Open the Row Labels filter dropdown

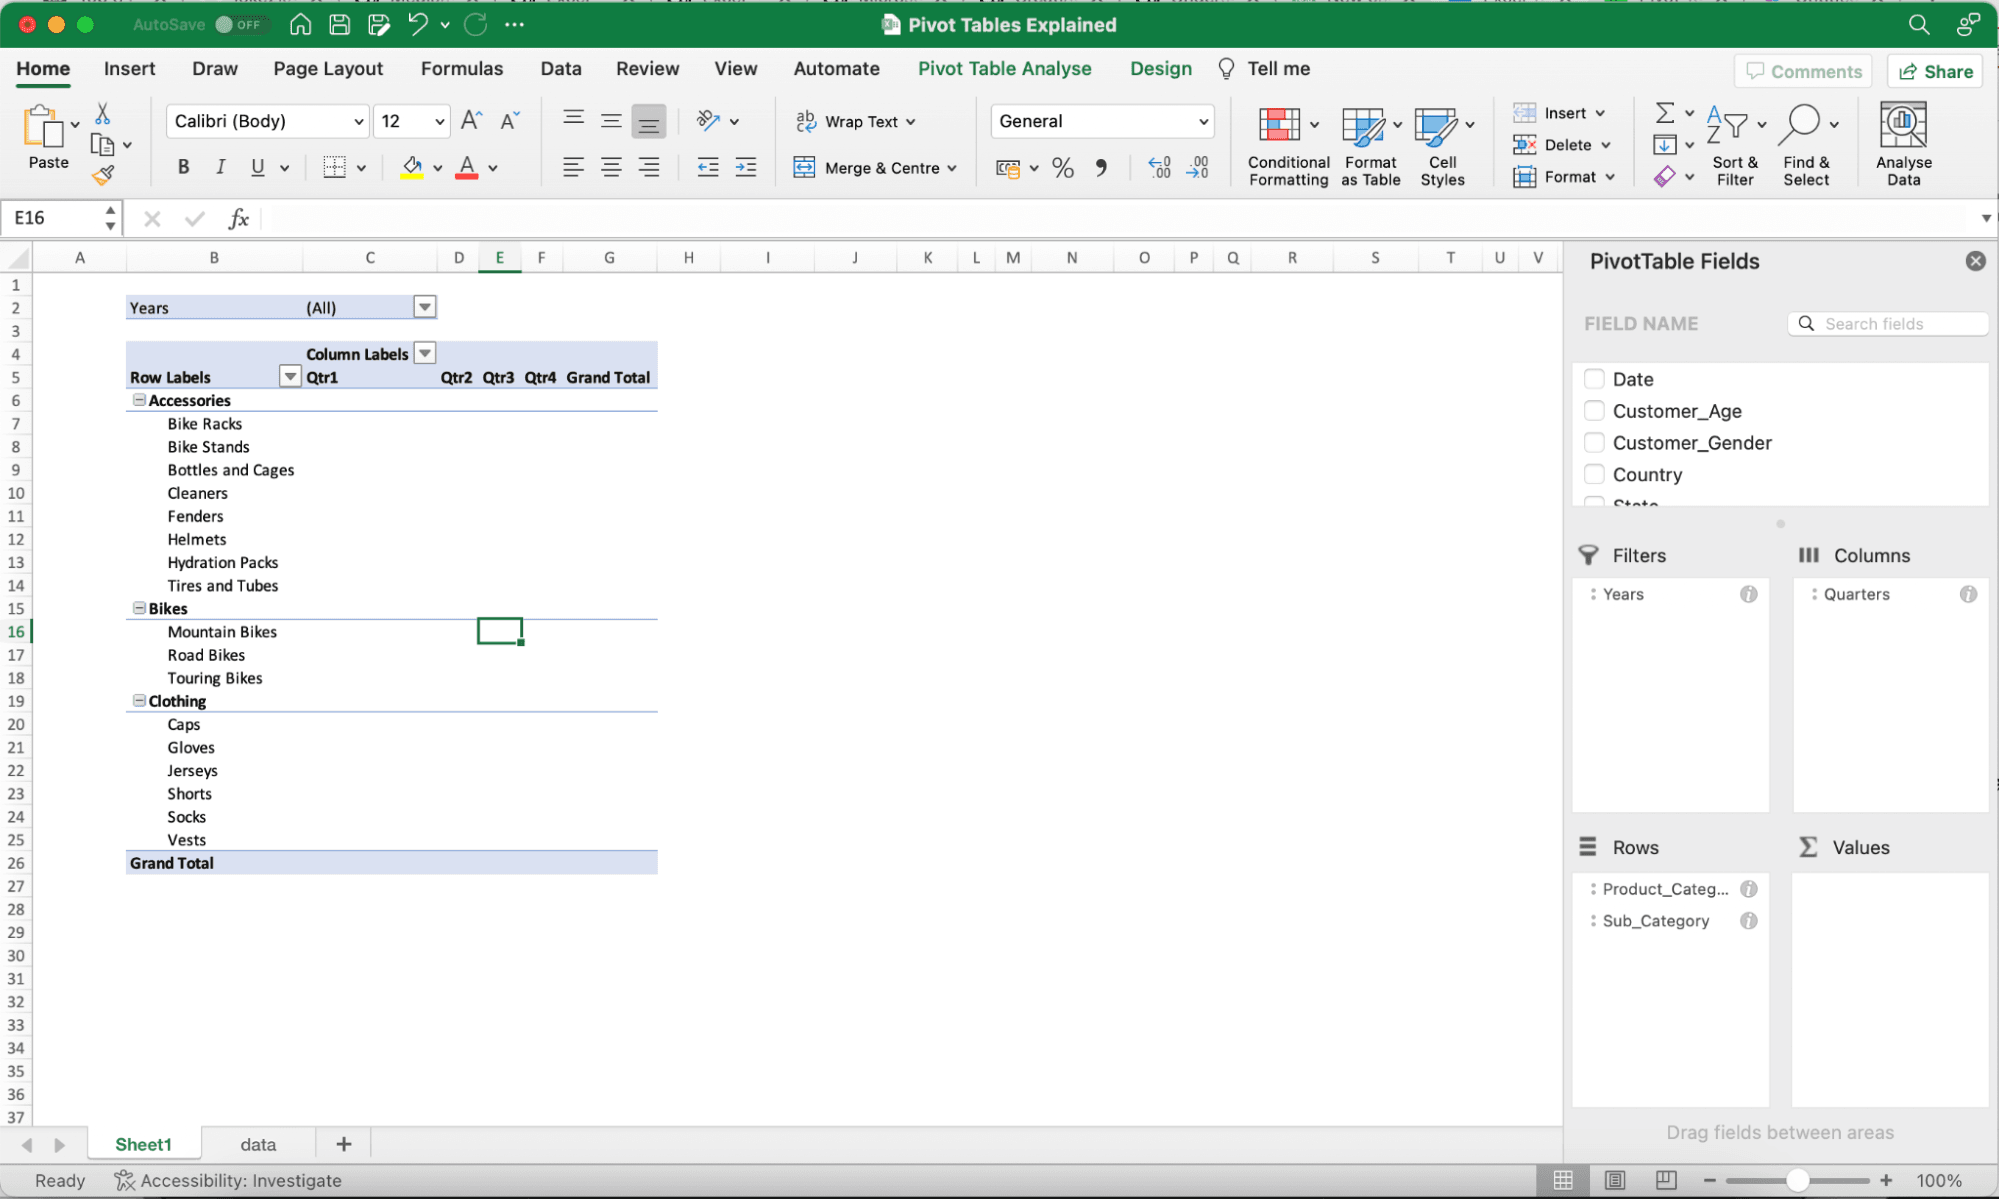[x=289, y=376]
